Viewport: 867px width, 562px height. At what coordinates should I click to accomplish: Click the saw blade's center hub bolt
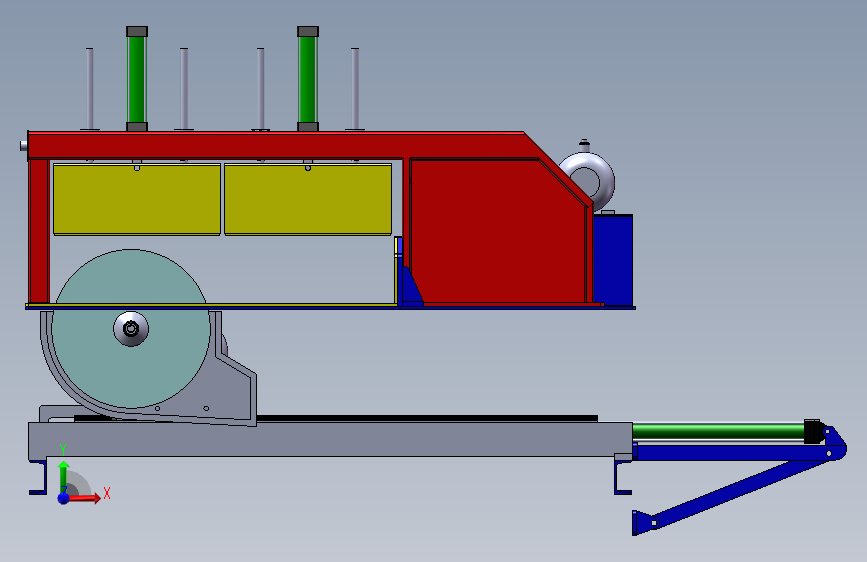(131, 329)
